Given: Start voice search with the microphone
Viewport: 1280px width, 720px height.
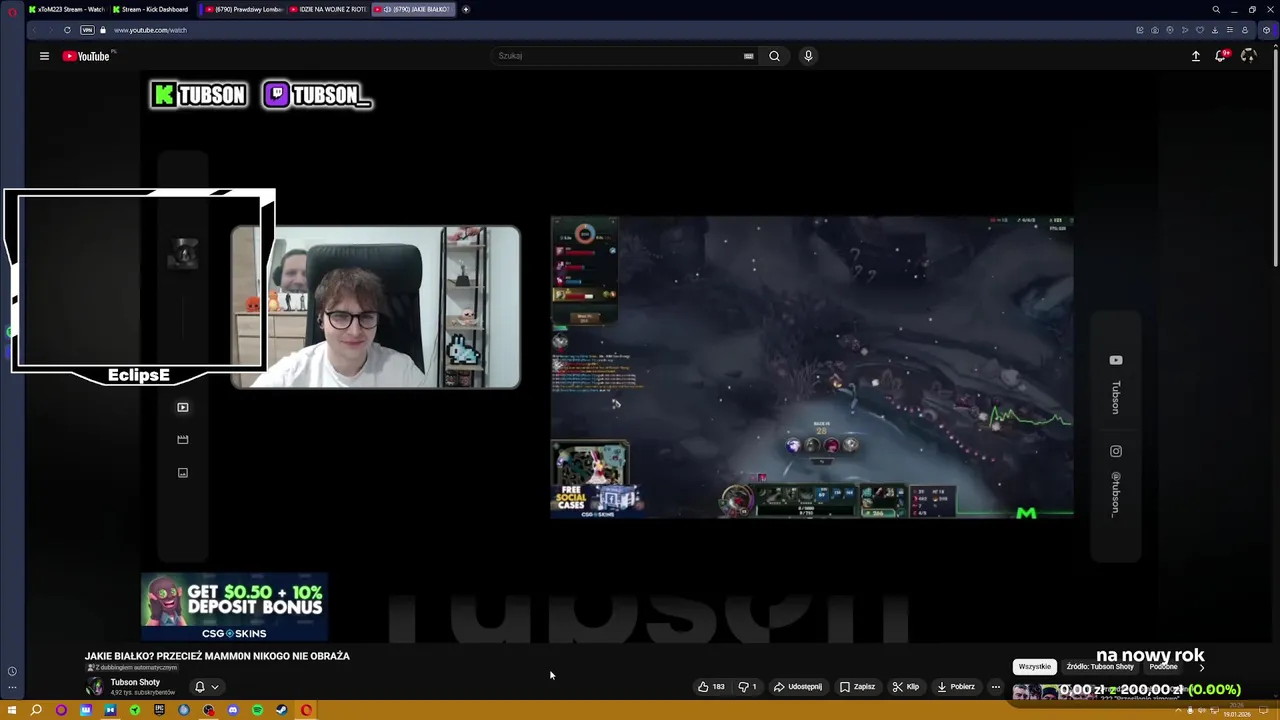Looking at the screenshot, I should [x=808, y=56].
